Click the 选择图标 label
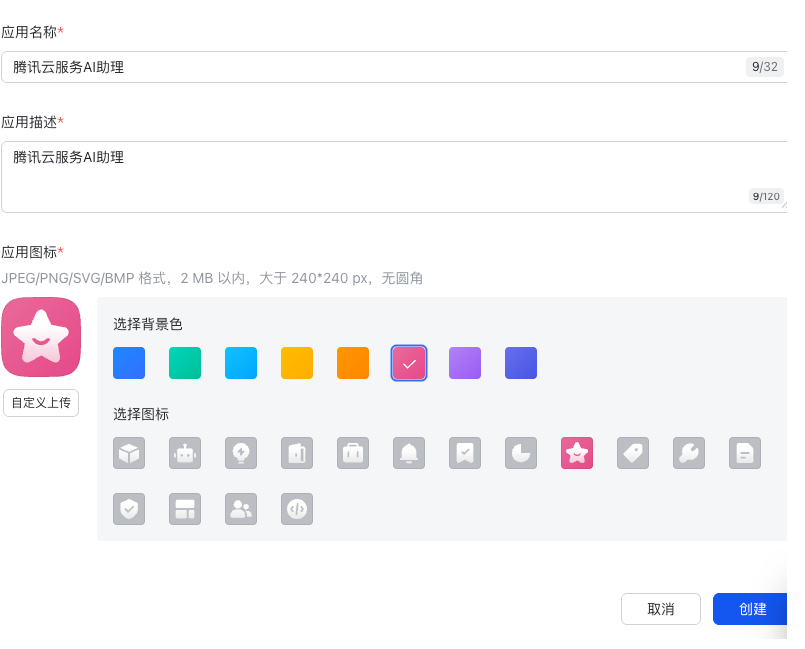The width and height of the screenshot is (805, 649). [141, 414]
